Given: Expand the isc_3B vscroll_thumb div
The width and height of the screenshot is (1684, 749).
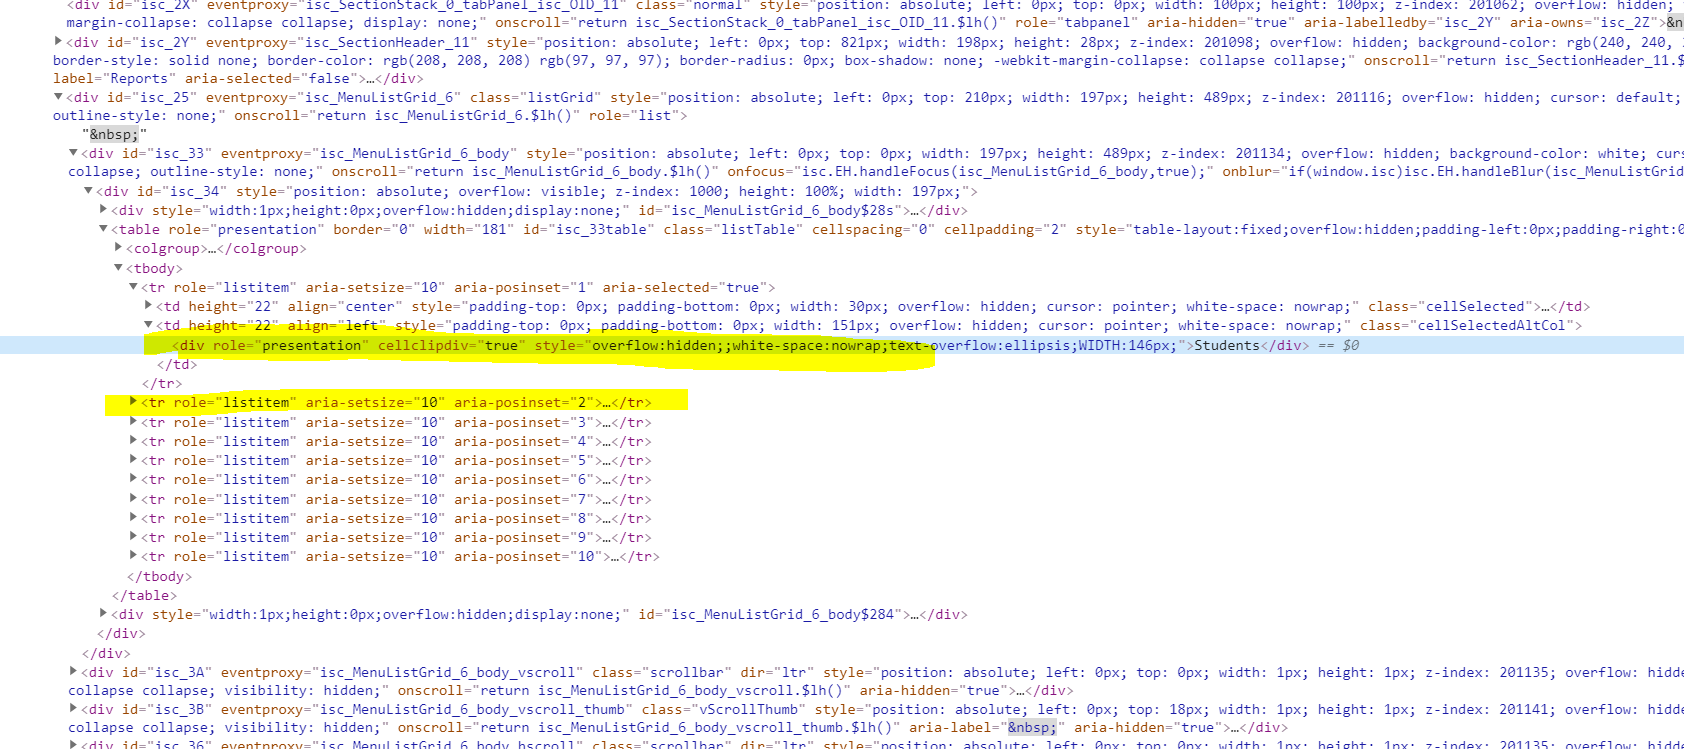Looking at the screenshot, I should tap(73, 709).
